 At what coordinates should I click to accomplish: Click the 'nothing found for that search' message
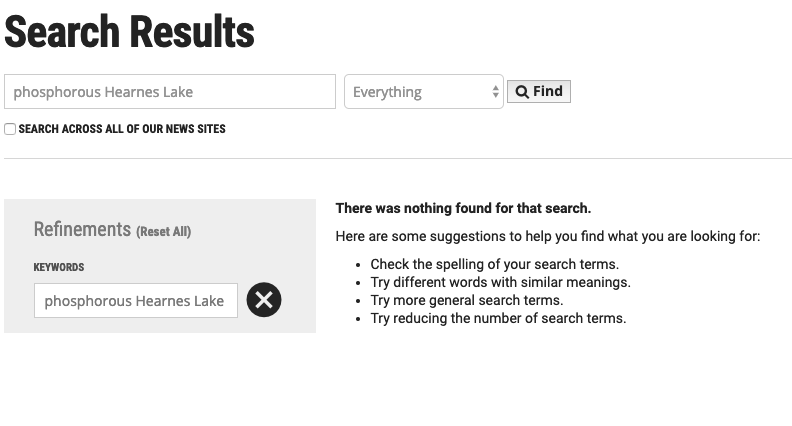coord(463,208)
